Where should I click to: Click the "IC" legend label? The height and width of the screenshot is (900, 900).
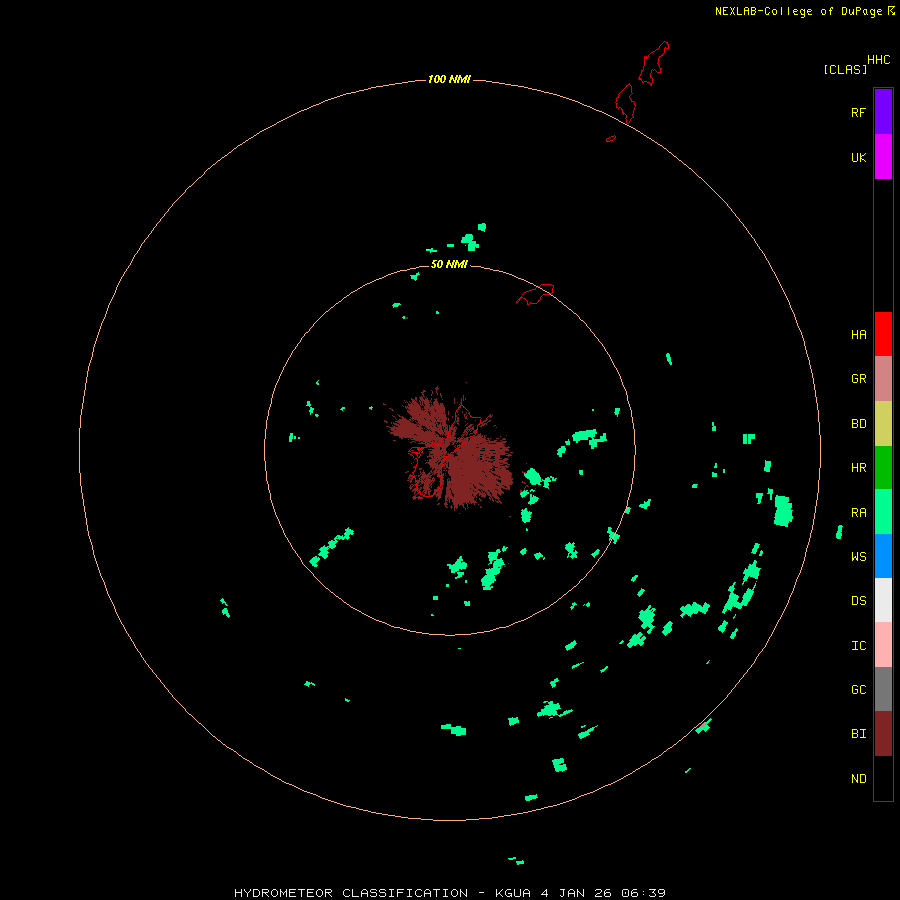[859, 646]
